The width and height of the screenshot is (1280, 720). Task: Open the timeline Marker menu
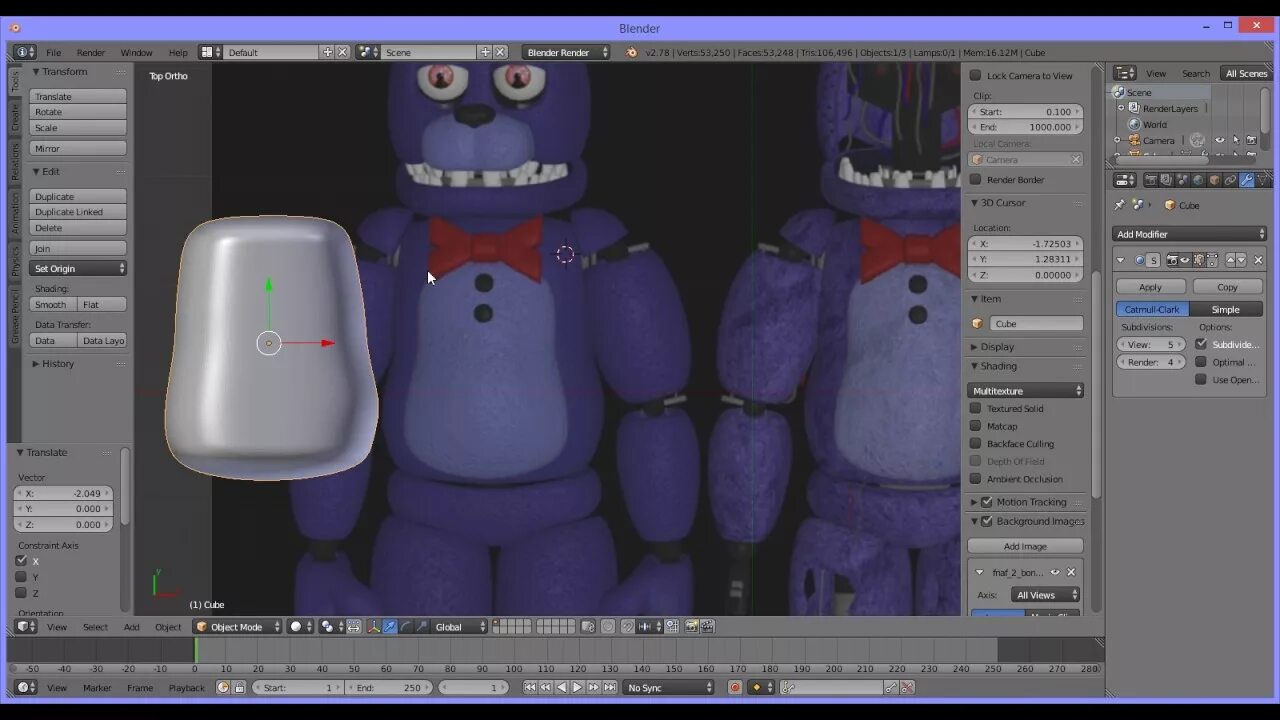(x=97, y=688)
